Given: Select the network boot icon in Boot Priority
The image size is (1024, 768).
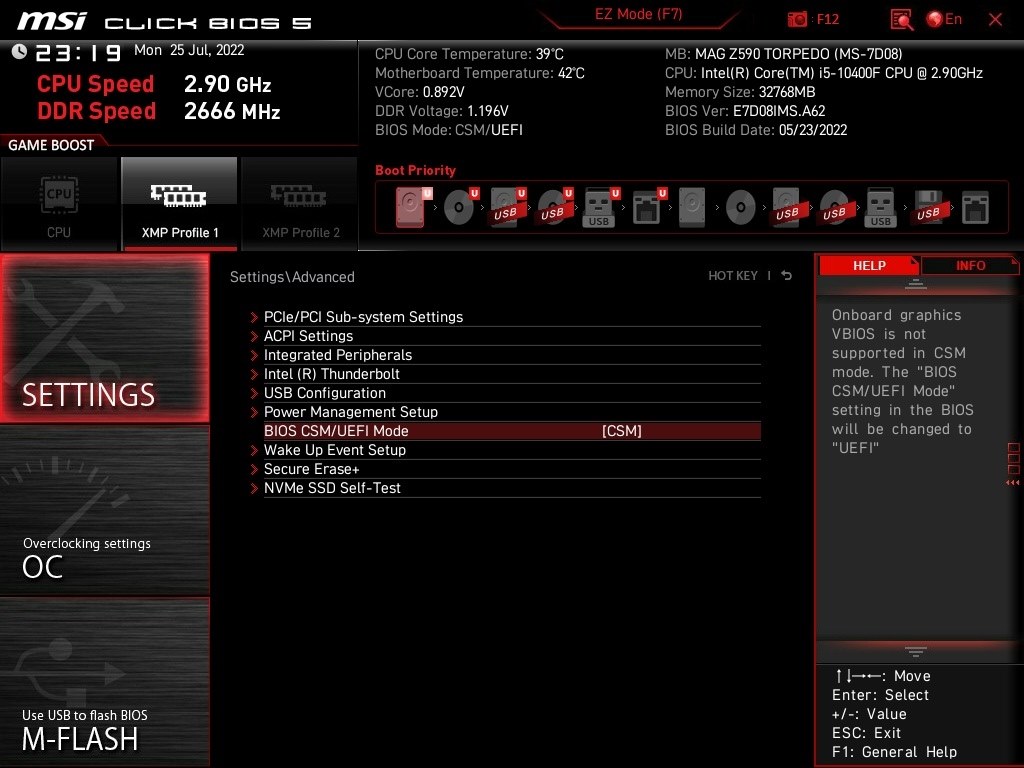Looking at the screenshot, I should pos(647,205).
